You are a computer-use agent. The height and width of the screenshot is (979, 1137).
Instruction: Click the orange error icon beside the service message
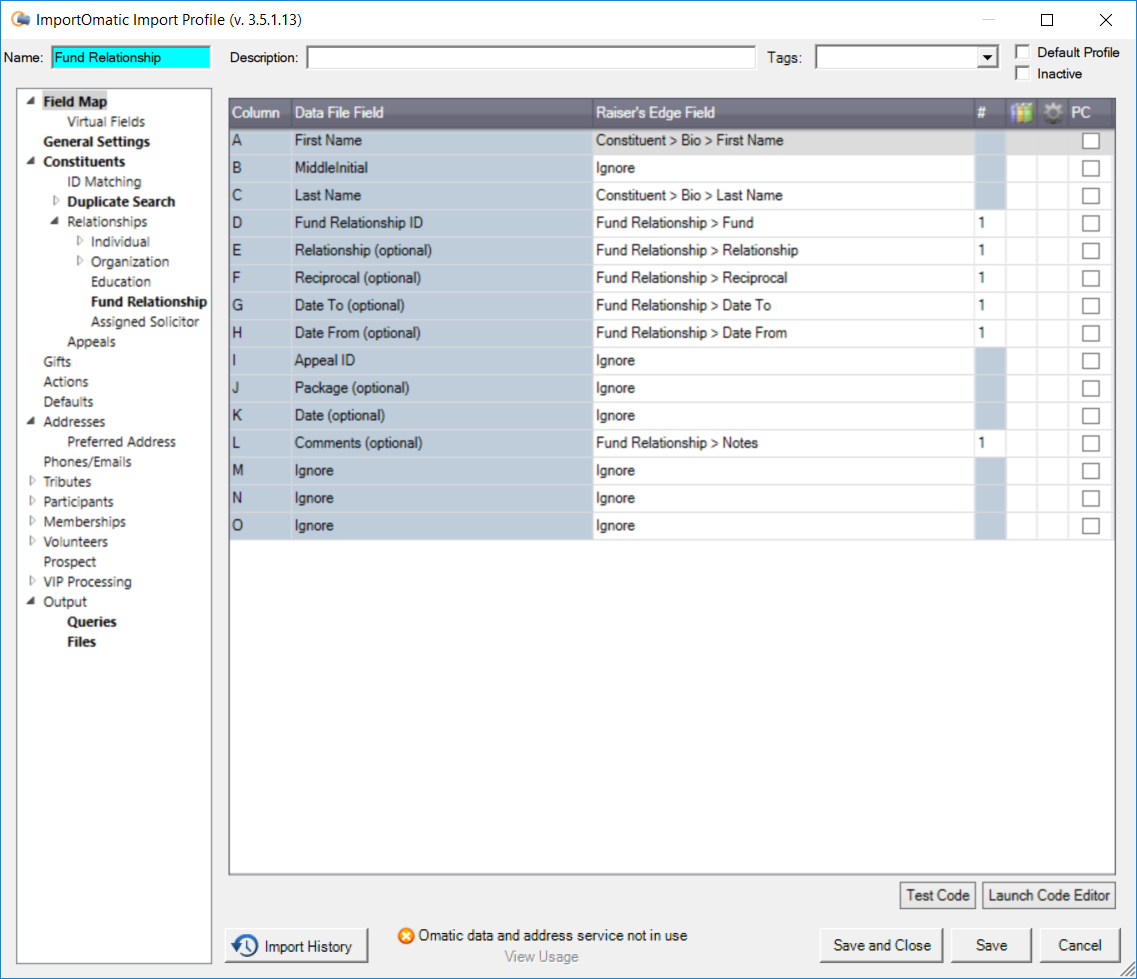[407, 936]
